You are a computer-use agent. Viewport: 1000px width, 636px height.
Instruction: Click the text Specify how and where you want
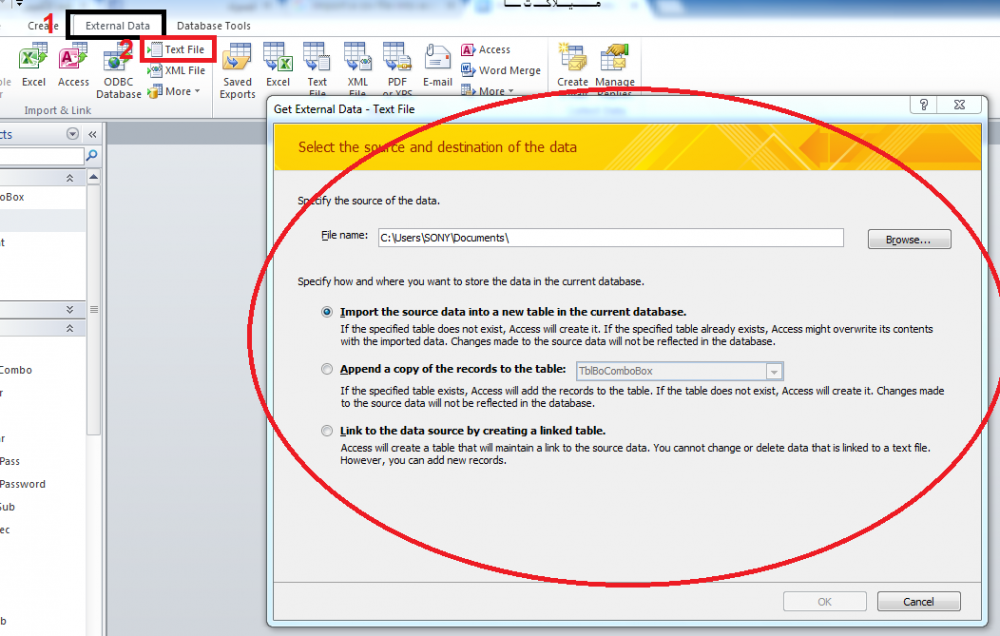tap(471, 281)
